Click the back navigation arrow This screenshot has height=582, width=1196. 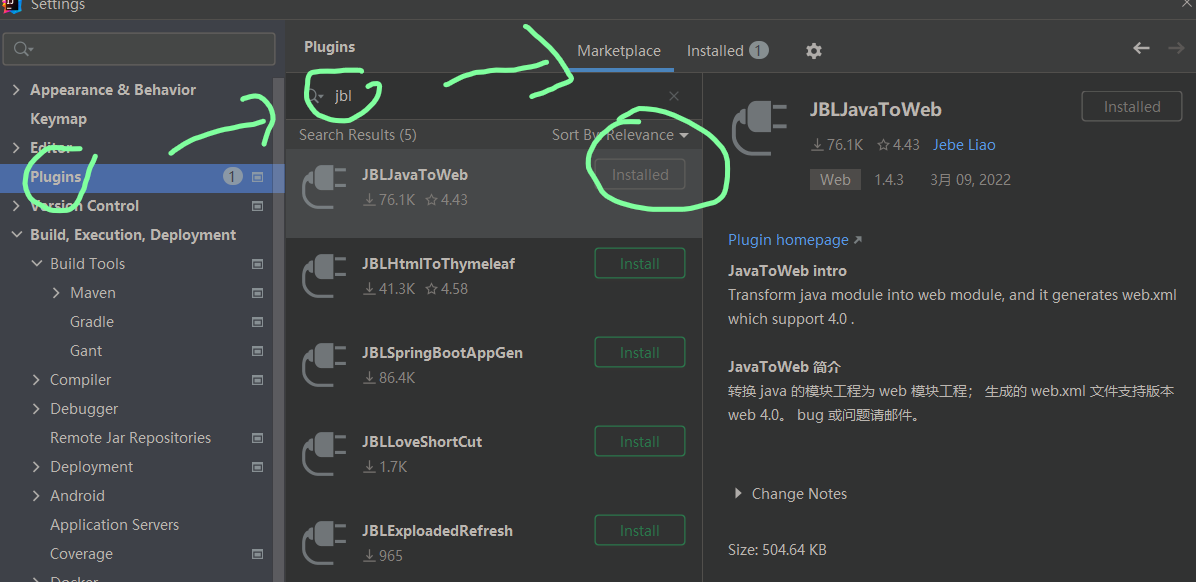[1141, 48]
